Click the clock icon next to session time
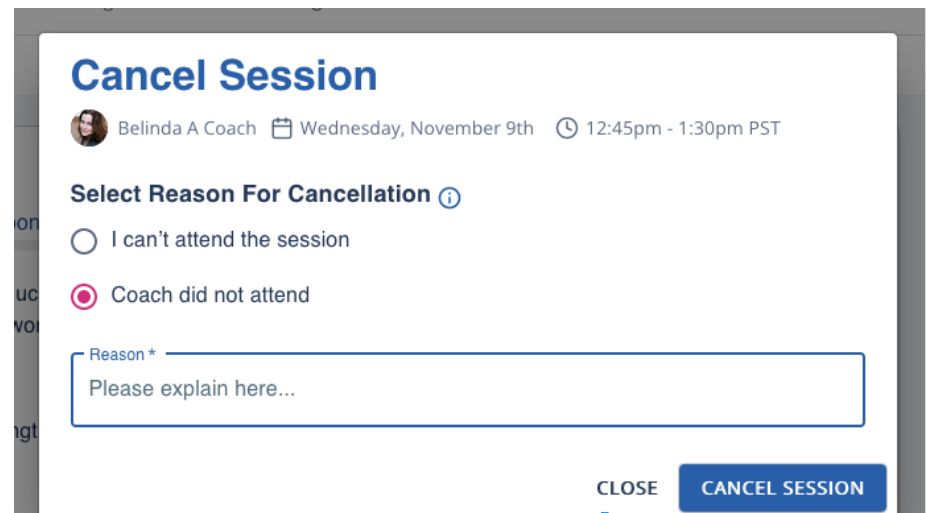 [x=567, y=129]
